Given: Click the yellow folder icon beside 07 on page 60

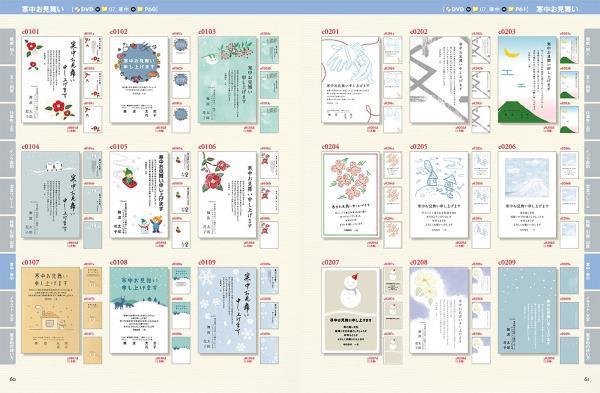Looking at the screenshot, I should (x=104, y=9).
